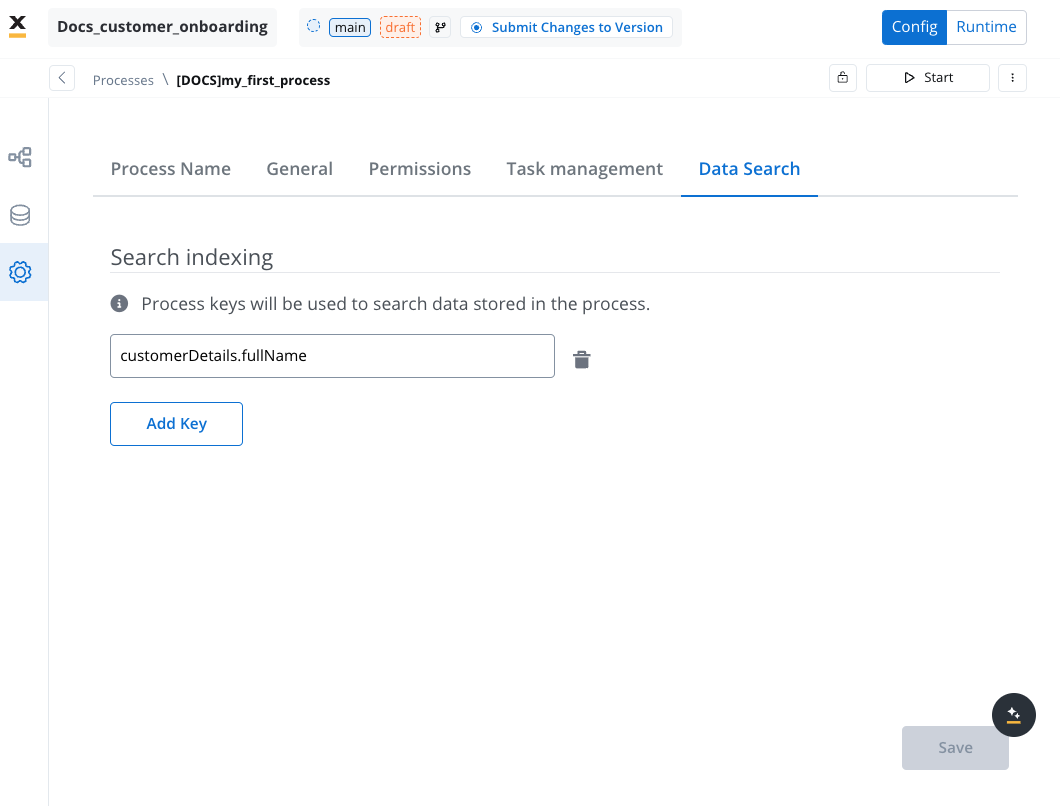Click the draft status badge
Viewport: 1060px width, 806px height.
point(400,28)
